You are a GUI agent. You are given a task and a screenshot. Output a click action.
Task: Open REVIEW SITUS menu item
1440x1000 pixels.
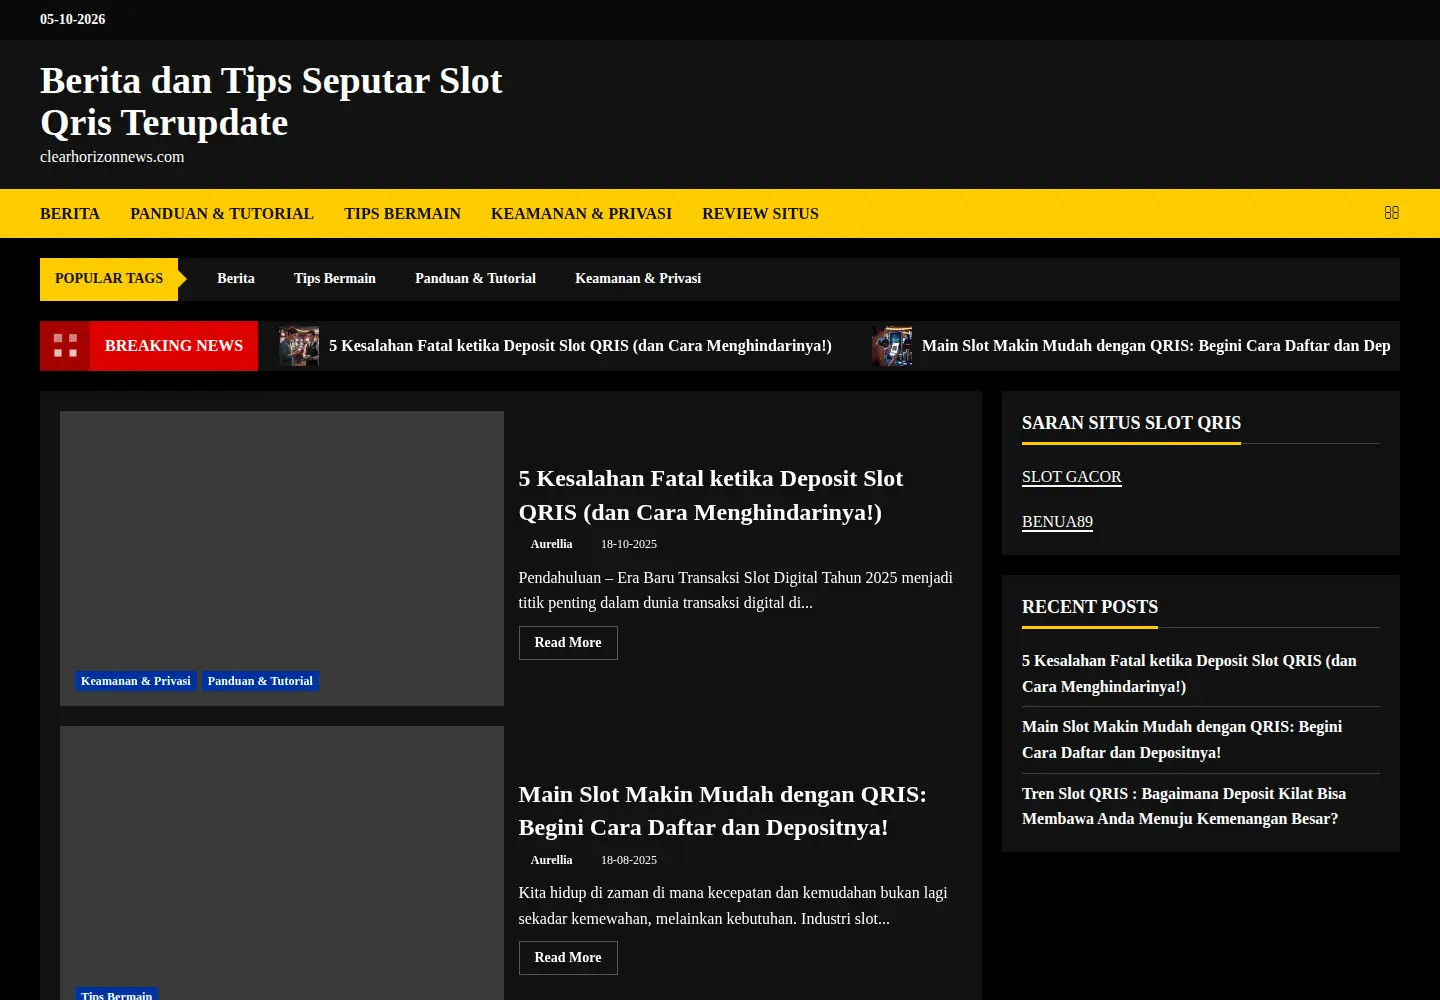760,214
